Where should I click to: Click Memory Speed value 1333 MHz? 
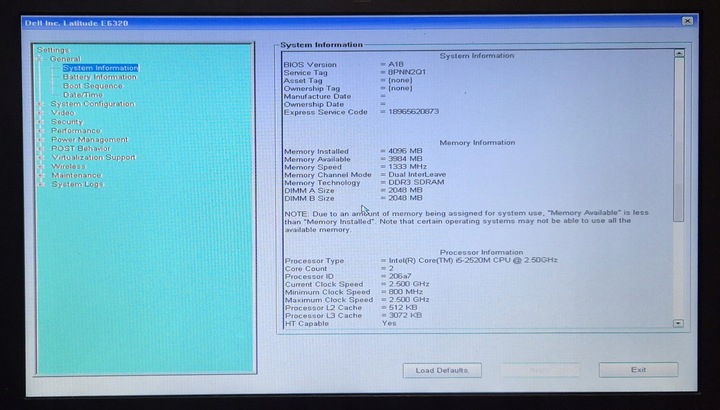408,167
